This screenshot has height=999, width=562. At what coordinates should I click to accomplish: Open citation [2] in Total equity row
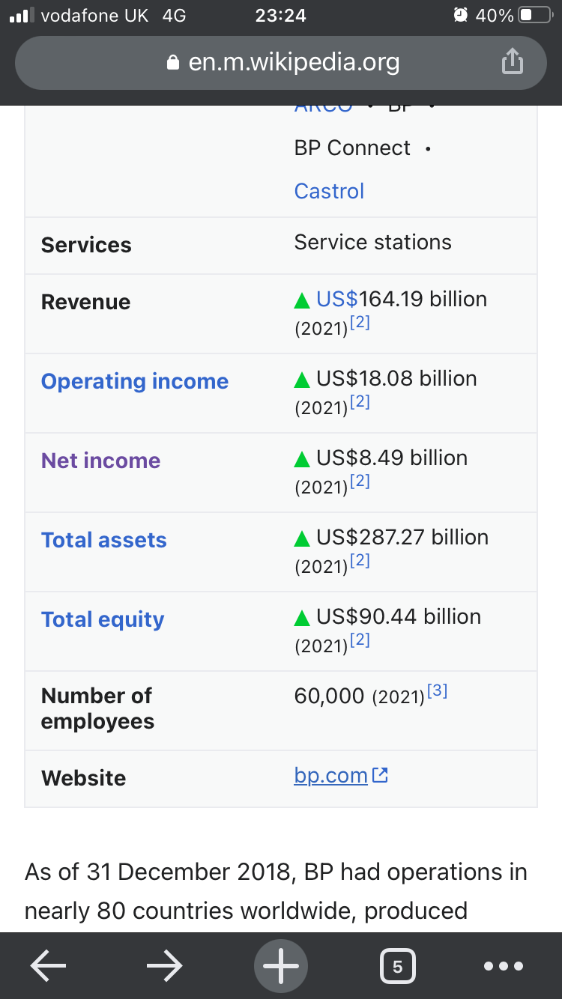pos(360,640)
